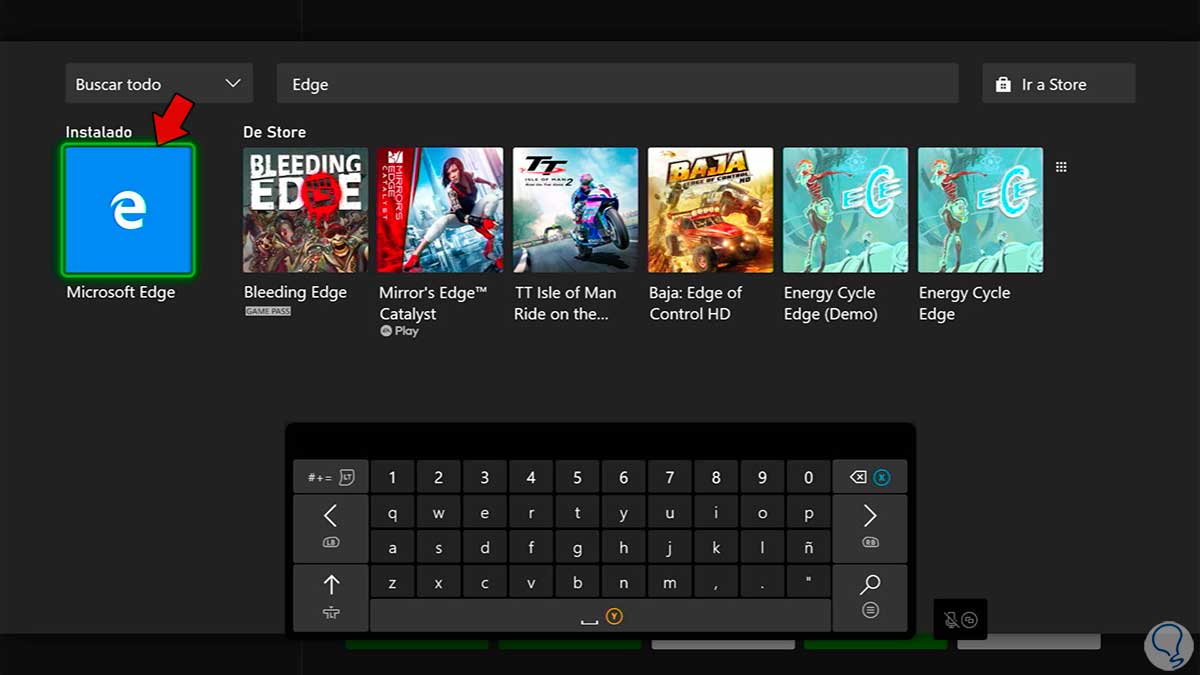Open Energy Cycle Edge (Demo) thumbnail
Image resolution: width=1200 pixels, height=675 pixels.
(x=845, y=210)
